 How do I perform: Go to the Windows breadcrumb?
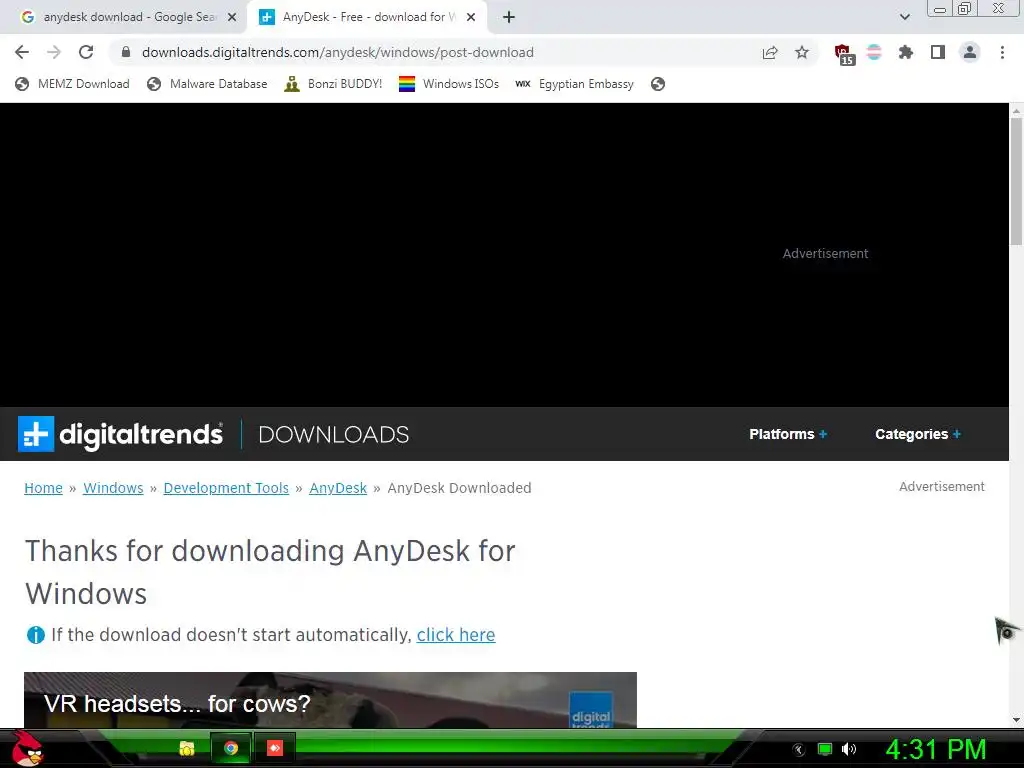113,488
